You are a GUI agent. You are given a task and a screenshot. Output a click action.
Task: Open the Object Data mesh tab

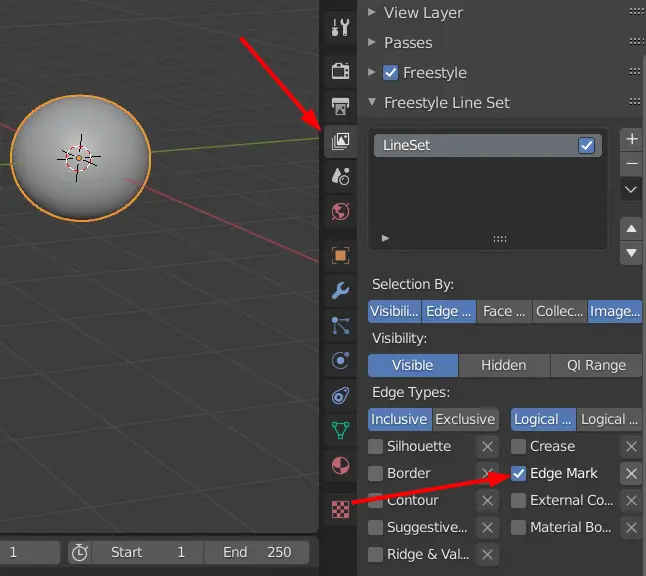click(x=340, y=431)
